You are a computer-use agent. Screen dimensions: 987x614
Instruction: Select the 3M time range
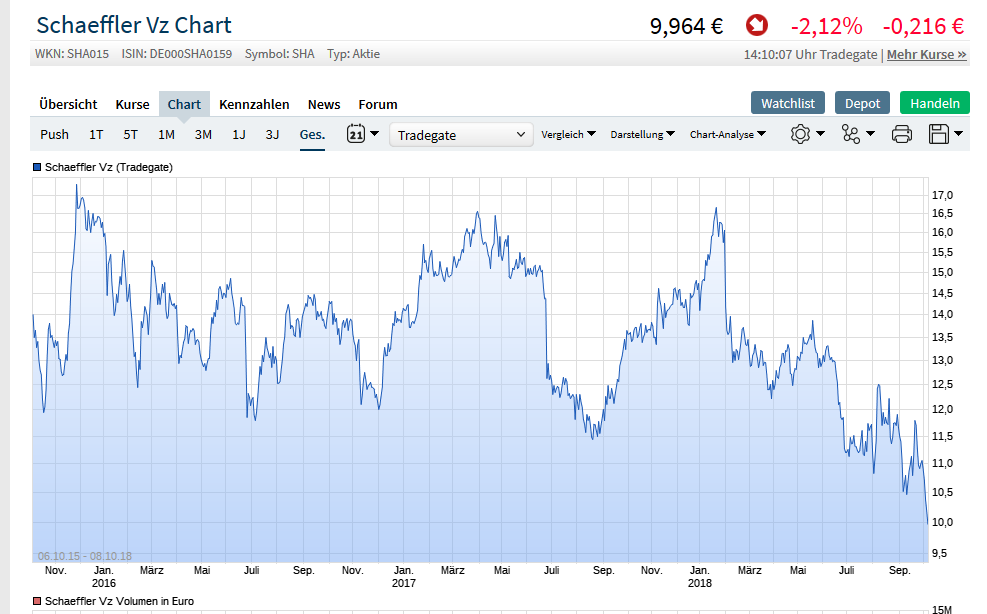click(203, 135)
